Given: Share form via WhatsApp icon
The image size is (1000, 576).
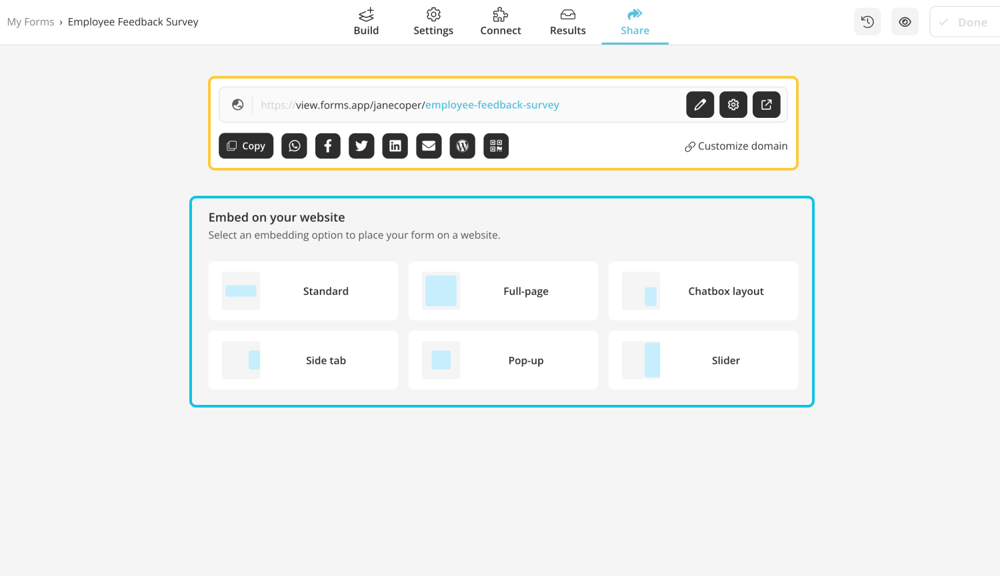Looking at the screenshot, I should (x=294, y=146).
